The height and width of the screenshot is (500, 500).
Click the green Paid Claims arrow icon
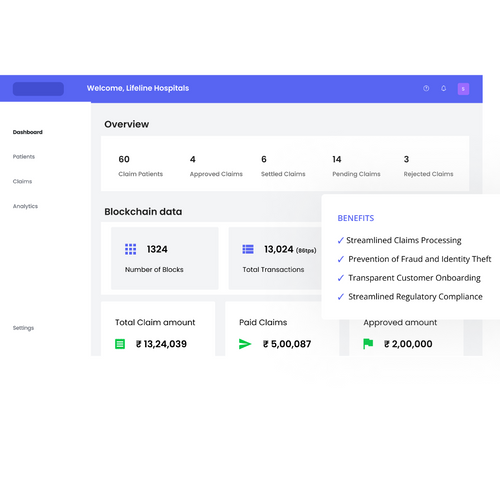245,344
